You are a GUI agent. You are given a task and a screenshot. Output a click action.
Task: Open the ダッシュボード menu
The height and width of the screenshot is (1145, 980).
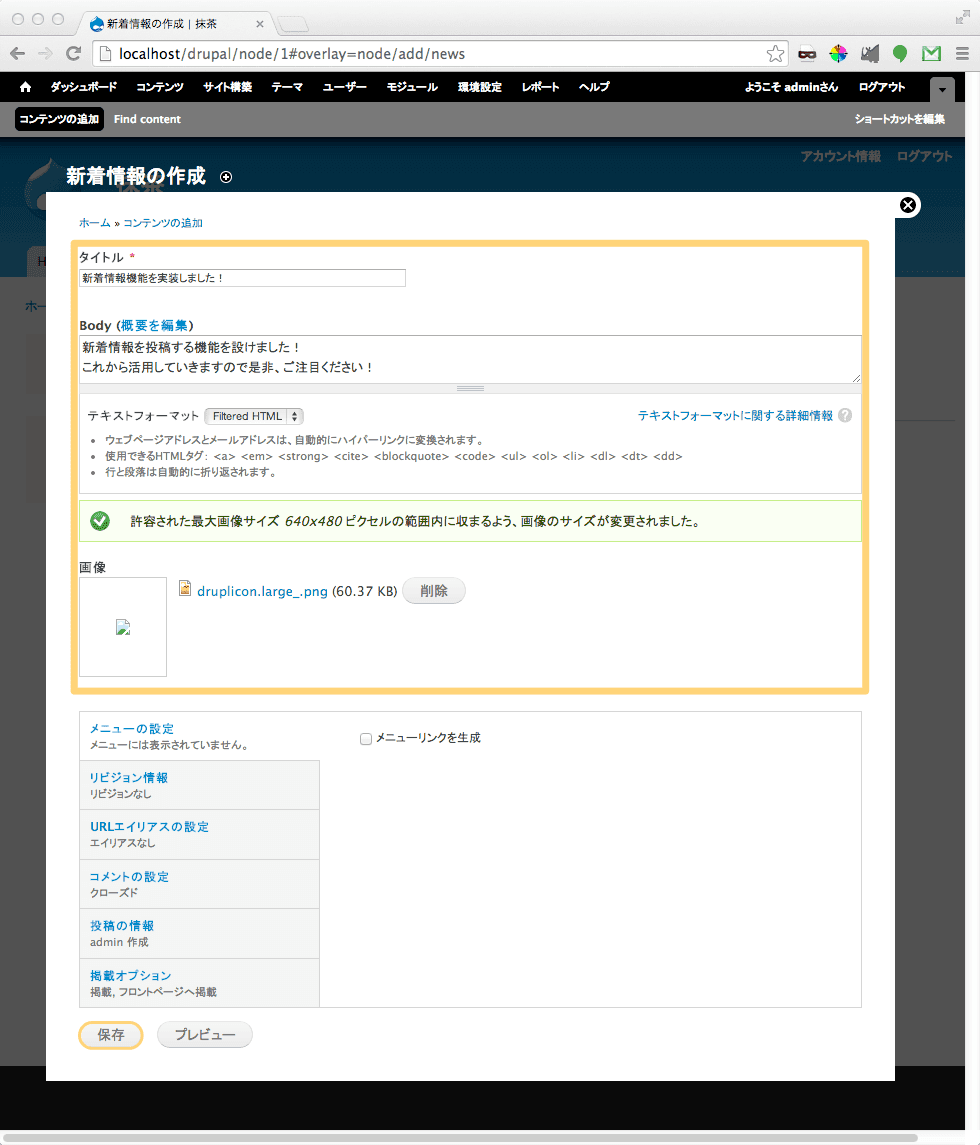tap(83, 87)
